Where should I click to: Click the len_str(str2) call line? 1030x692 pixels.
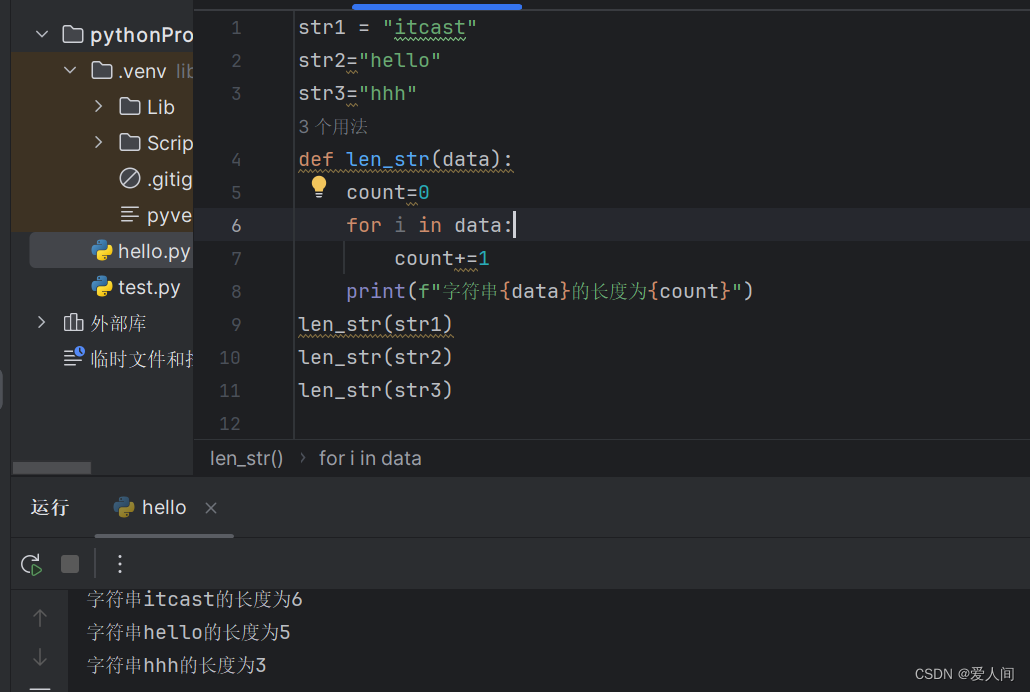point(375,357)
